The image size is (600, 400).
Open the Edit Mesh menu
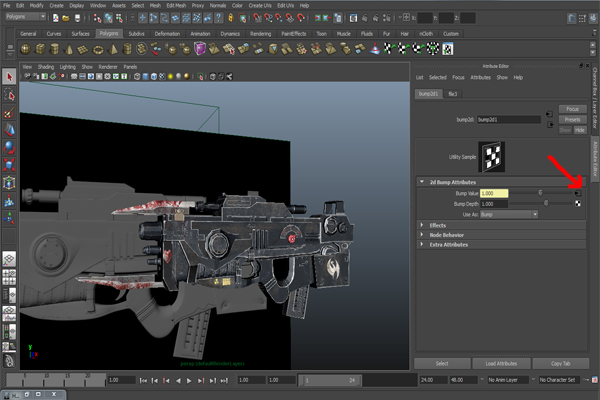[x=176, y=5]
